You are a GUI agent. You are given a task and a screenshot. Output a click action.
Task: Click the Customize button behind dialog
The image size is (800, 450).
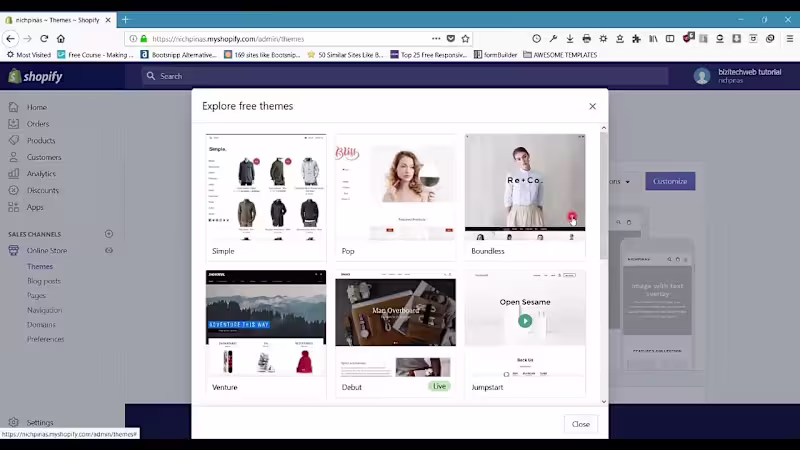click(x=670, y=181)
